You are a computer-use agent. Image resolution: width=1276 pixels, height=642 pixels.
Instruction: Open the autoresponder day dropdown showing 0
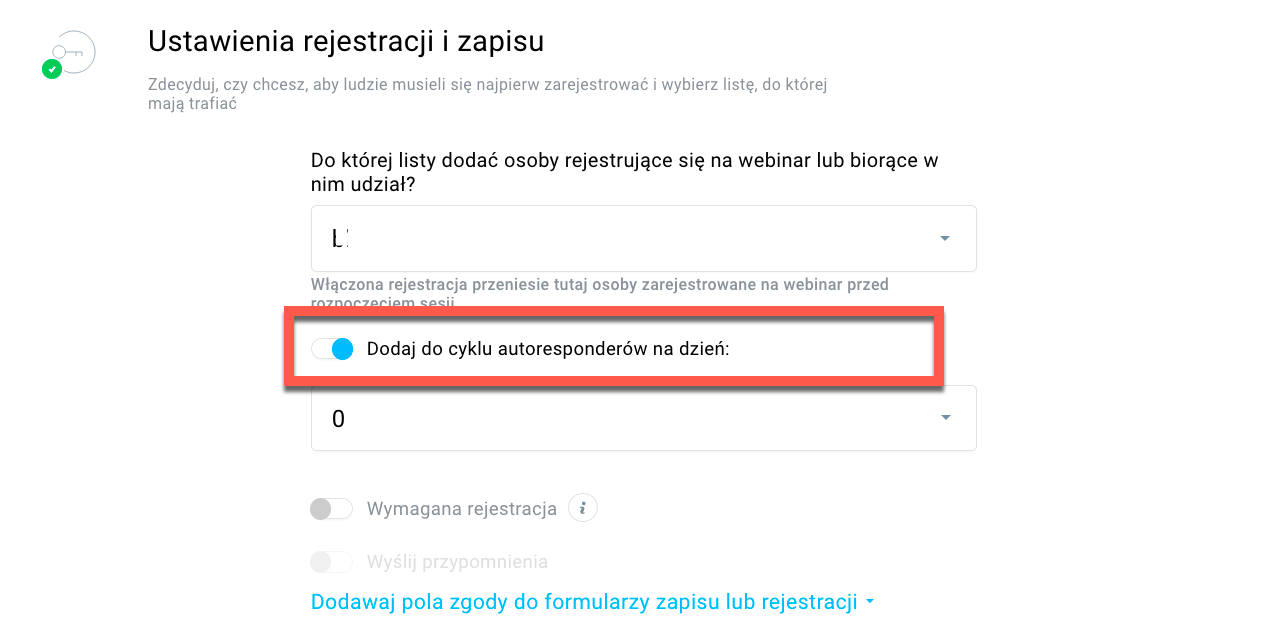coord(644,418)
